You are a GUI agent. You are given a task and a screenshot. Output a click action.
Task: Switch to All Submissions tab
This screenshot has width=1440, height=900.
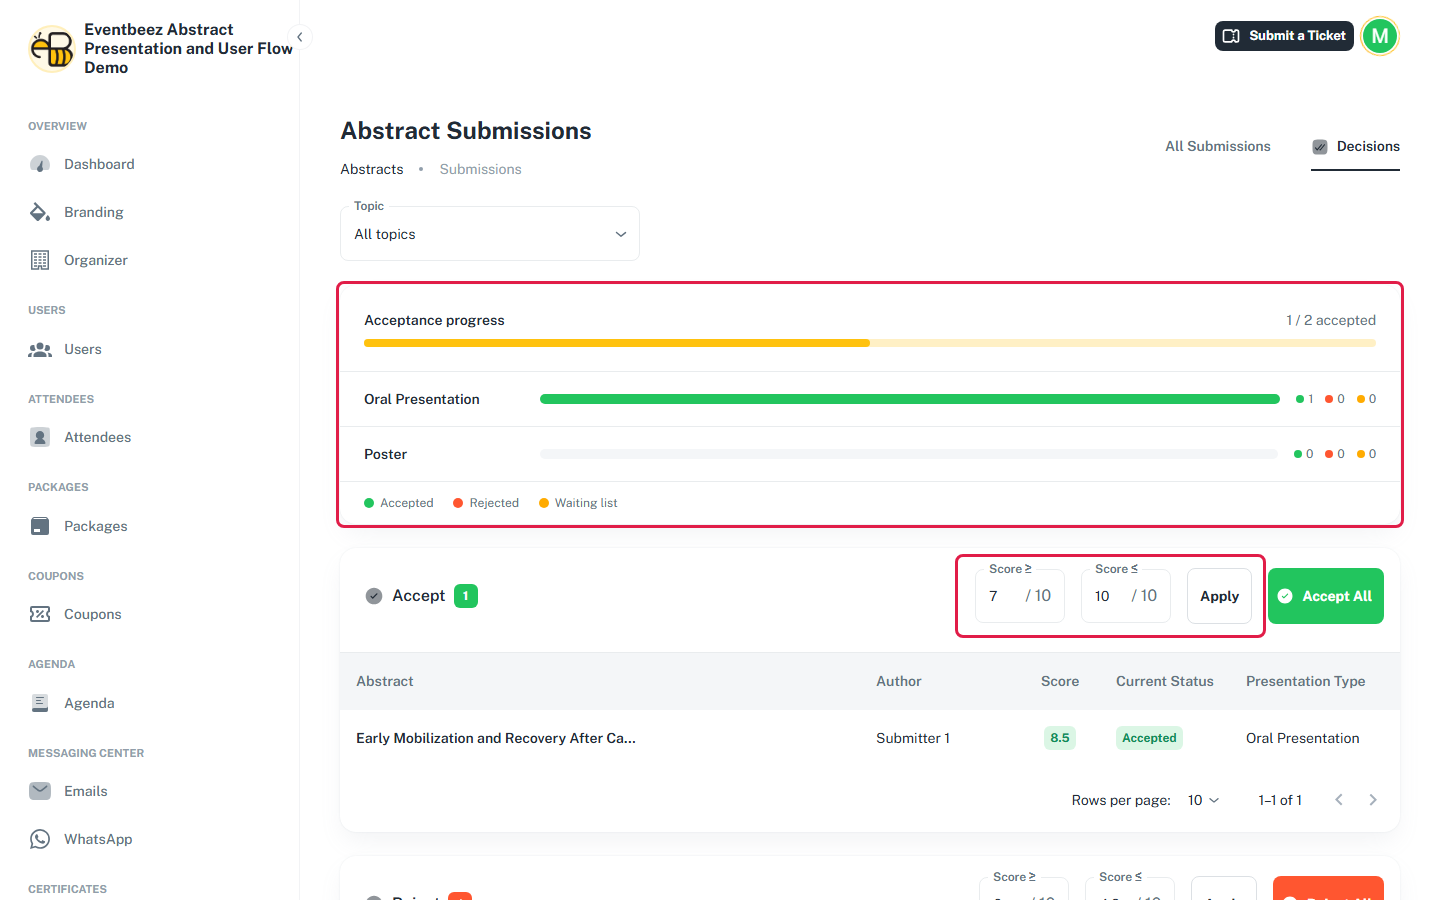pos(1218,146)
